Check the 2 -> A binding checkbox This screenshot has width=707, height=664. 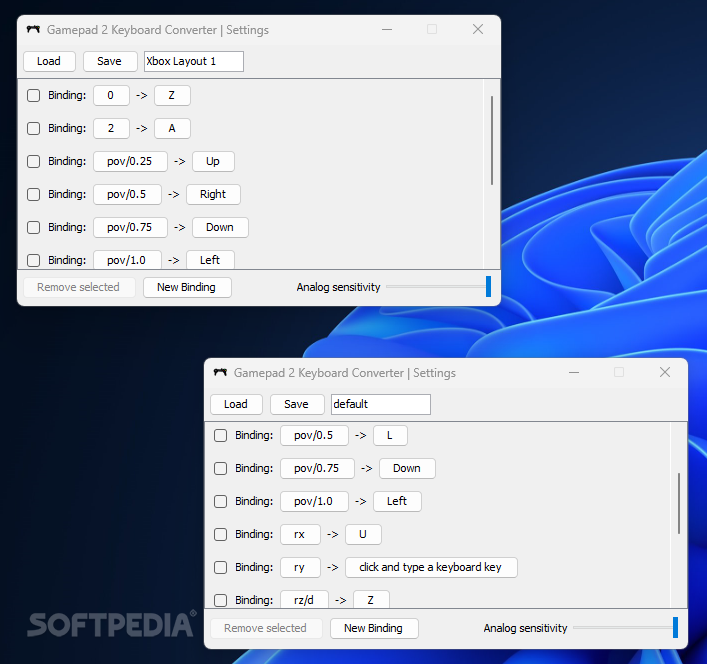[33, 128]
